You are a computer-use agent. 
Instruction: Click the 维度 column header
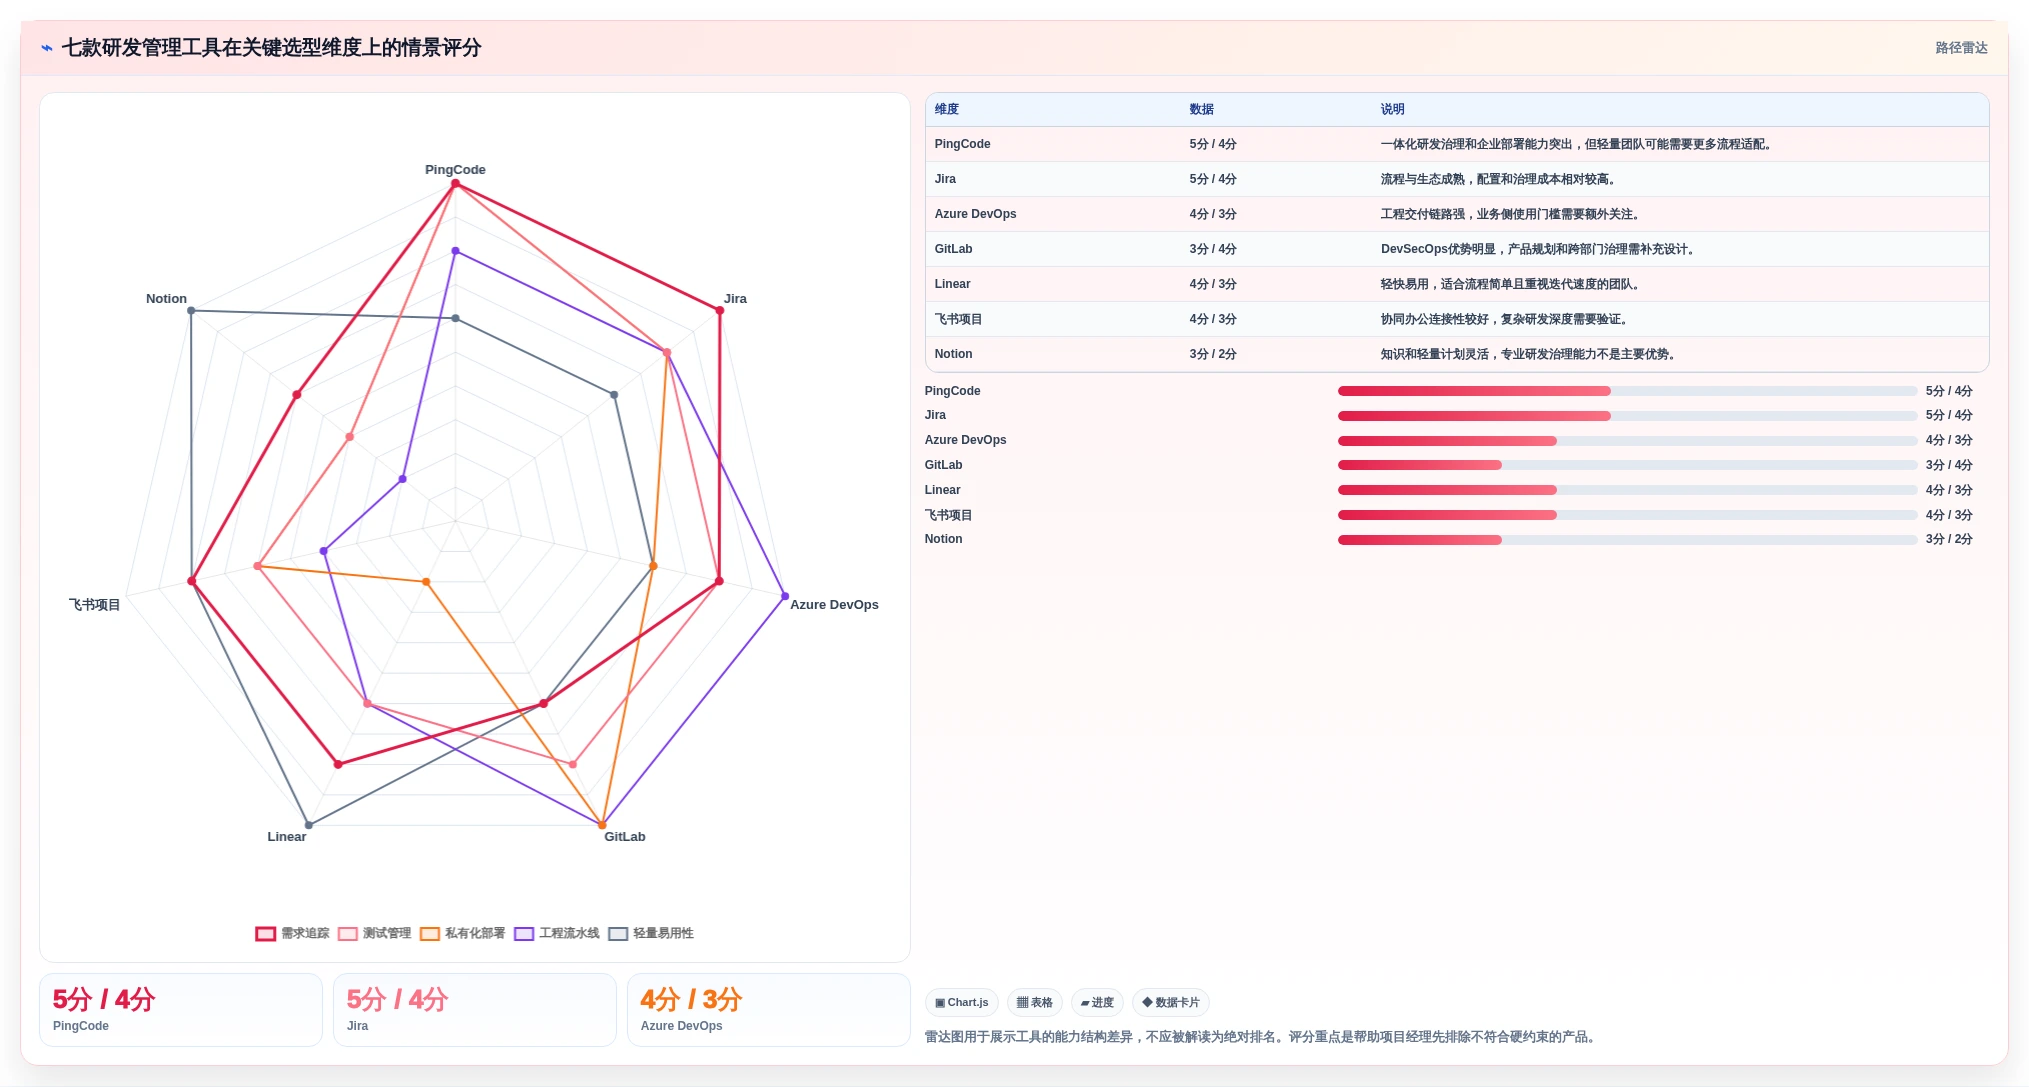(946, 109)
